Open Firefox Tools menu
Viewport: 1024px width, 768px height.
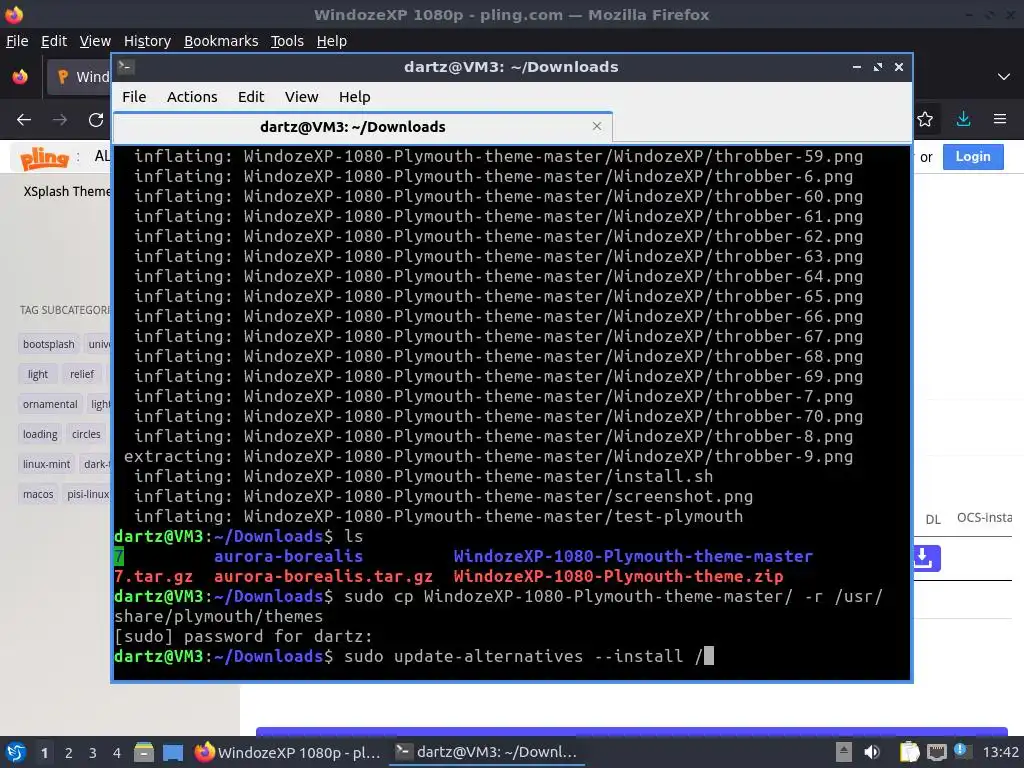(287, 41)
